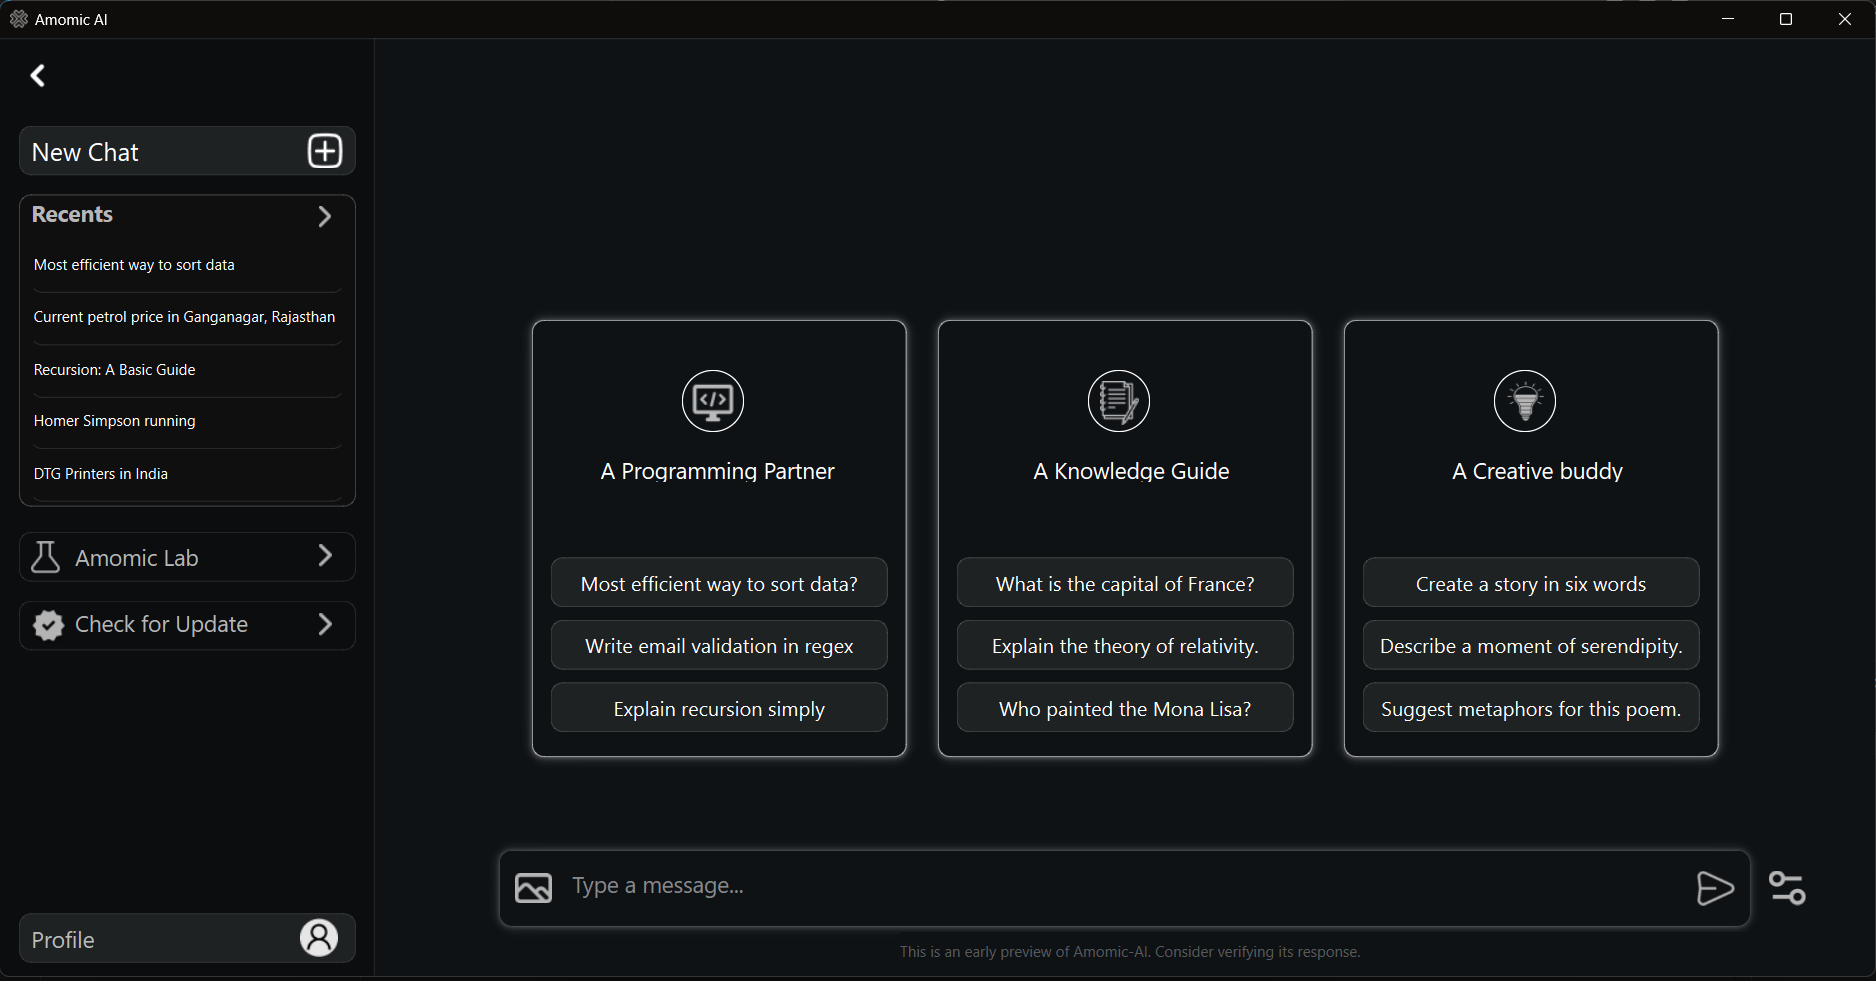Expand Check for Update chevron arrow
The image size is (1876, 981).
[x=325, y=625]
